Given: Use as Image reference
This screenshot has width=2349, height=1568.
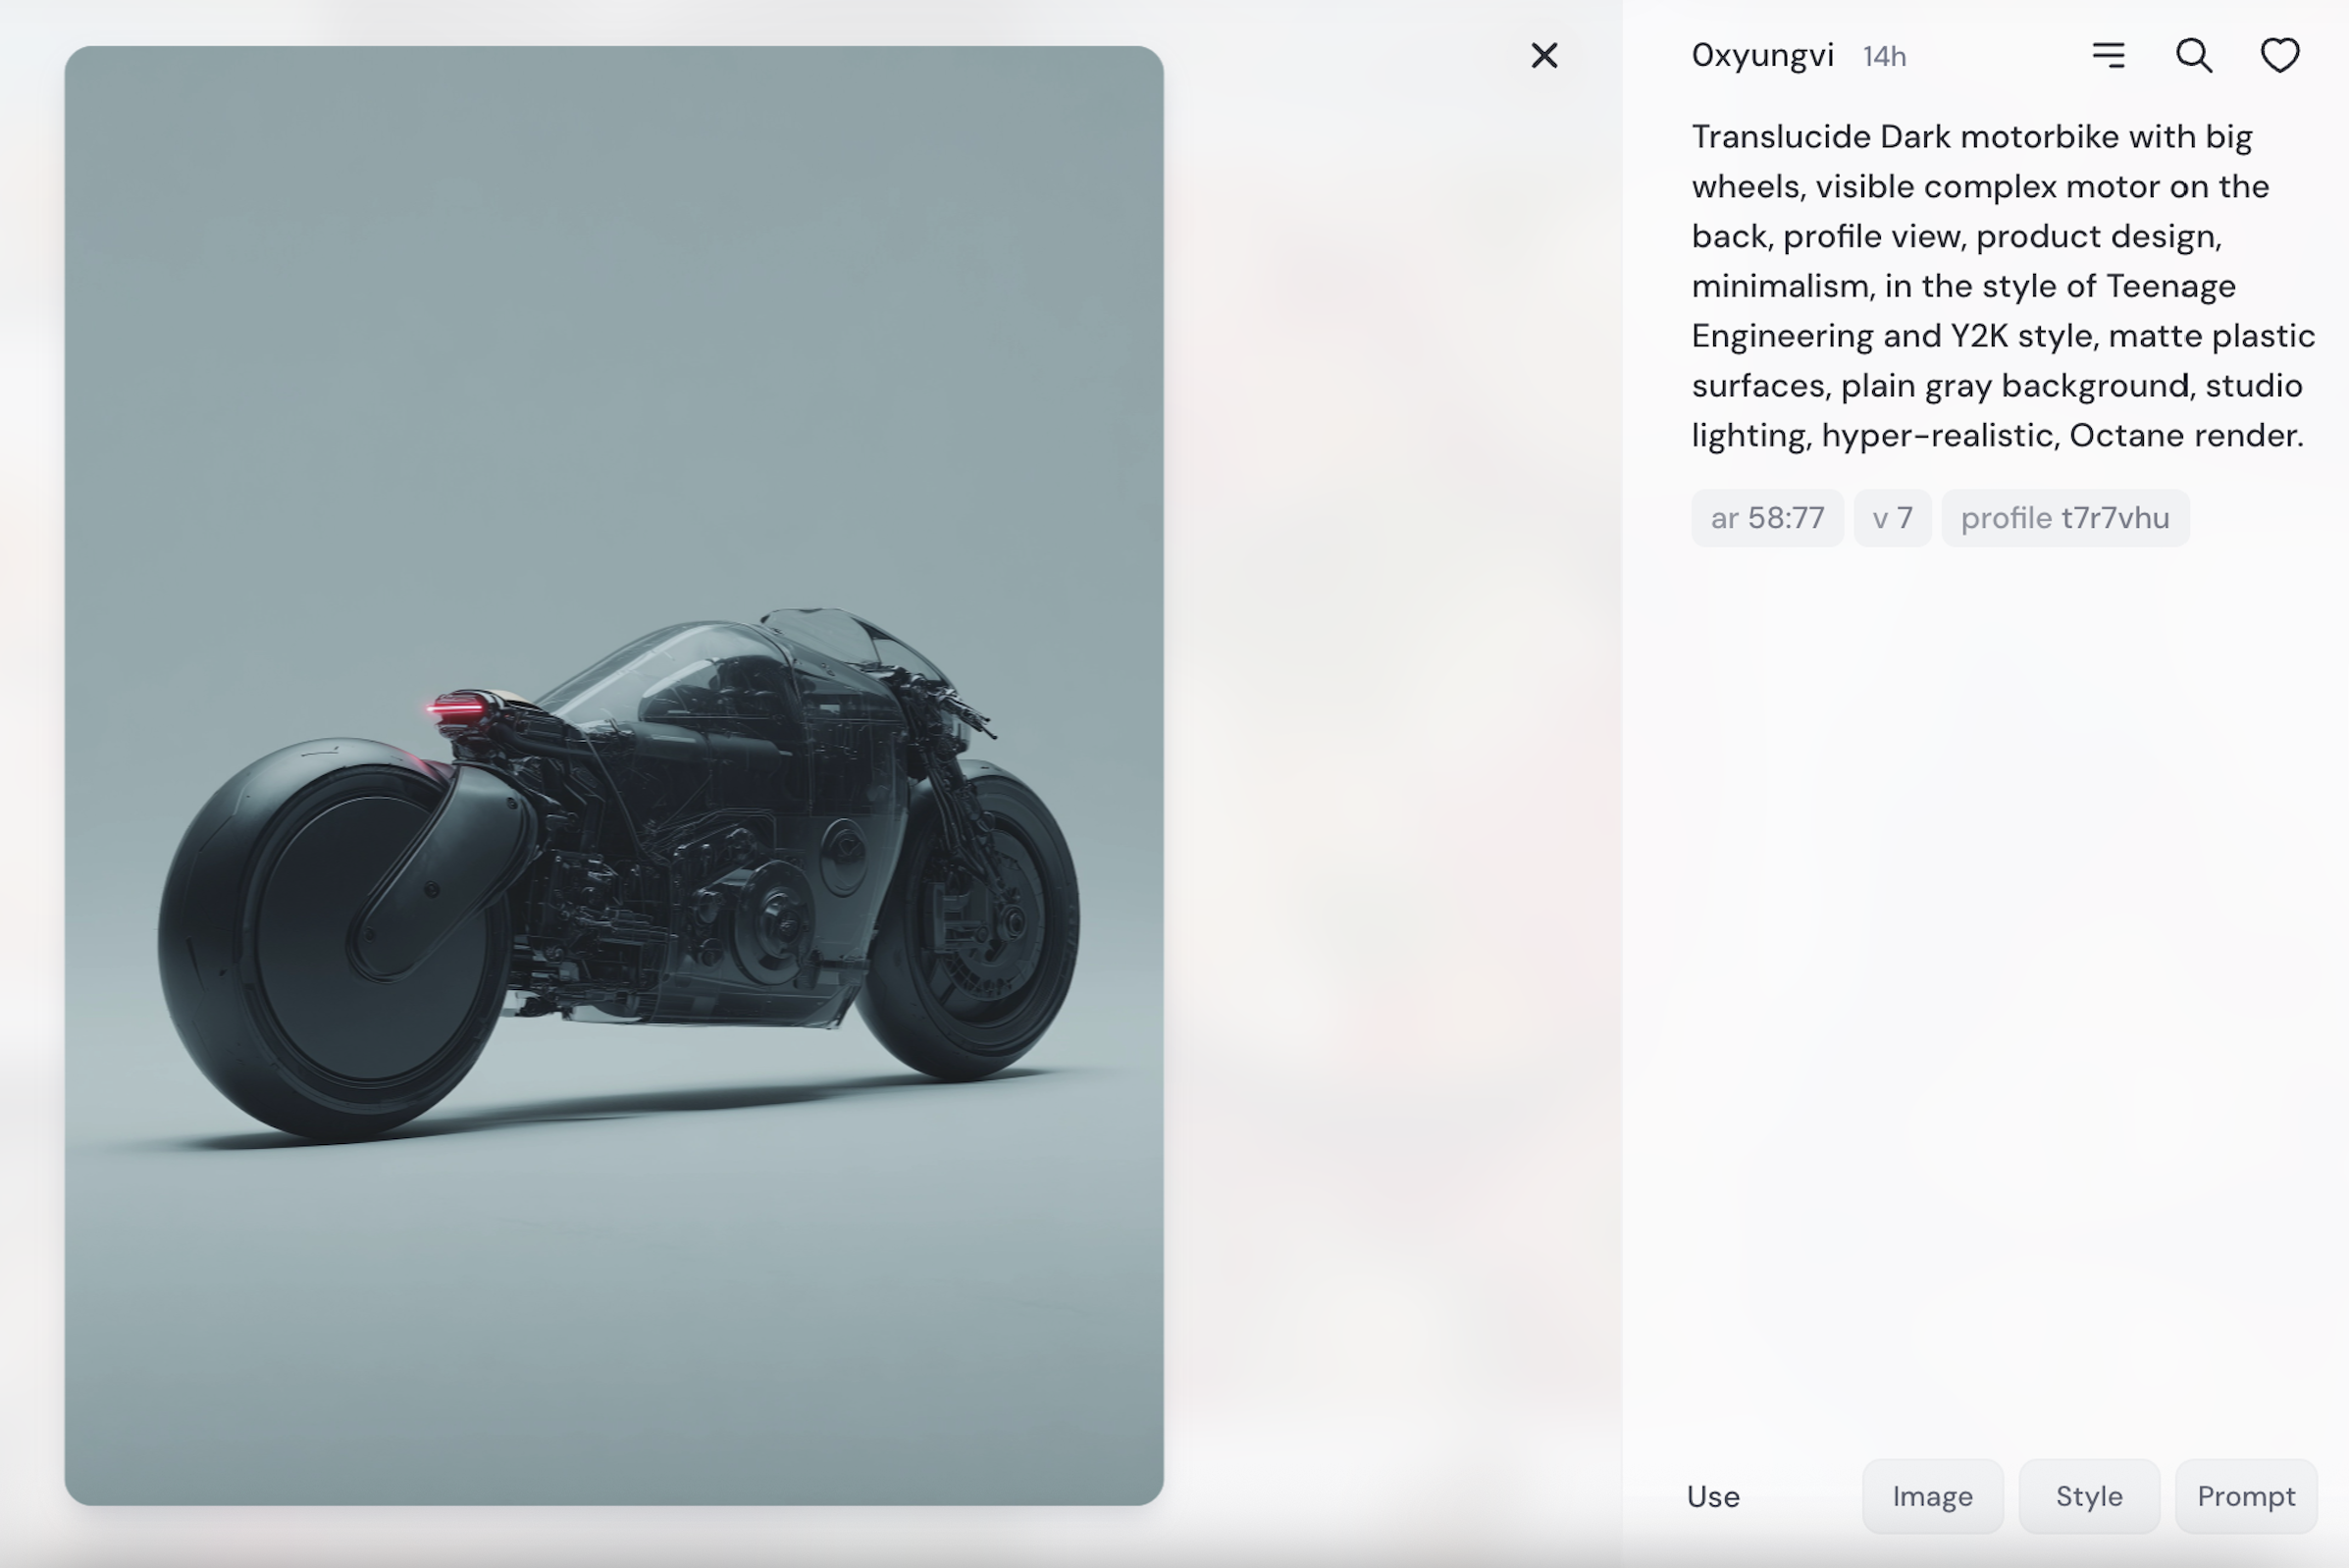Looking at the screenshot, I should [x=1932, y=1496].
